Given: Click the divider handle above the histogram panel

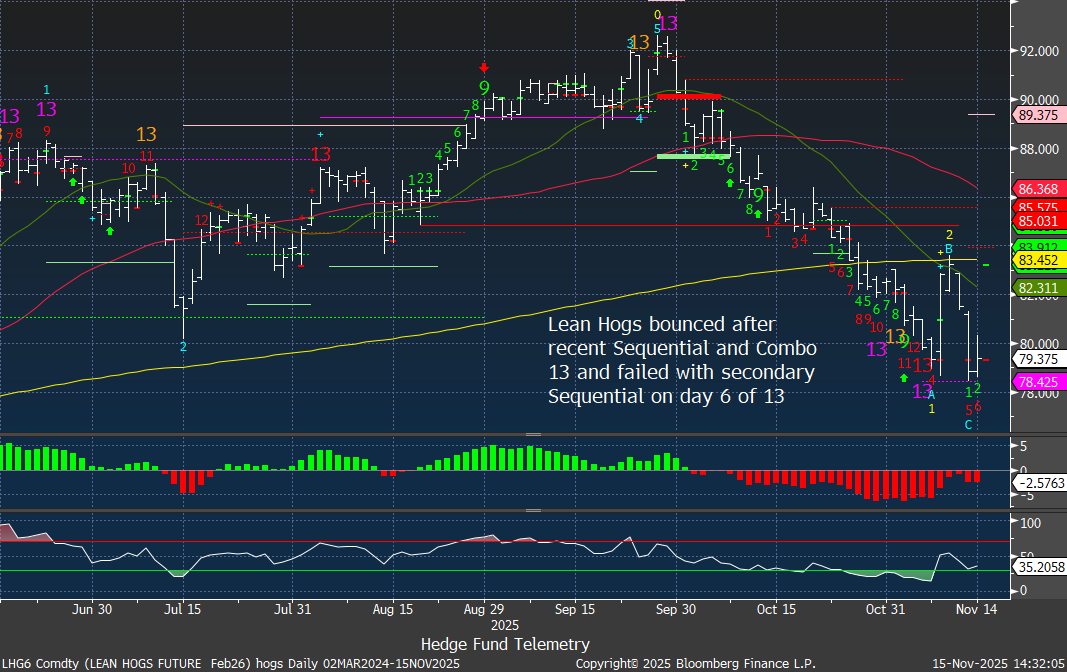Looking at the screenshot, I should (533, 435).
